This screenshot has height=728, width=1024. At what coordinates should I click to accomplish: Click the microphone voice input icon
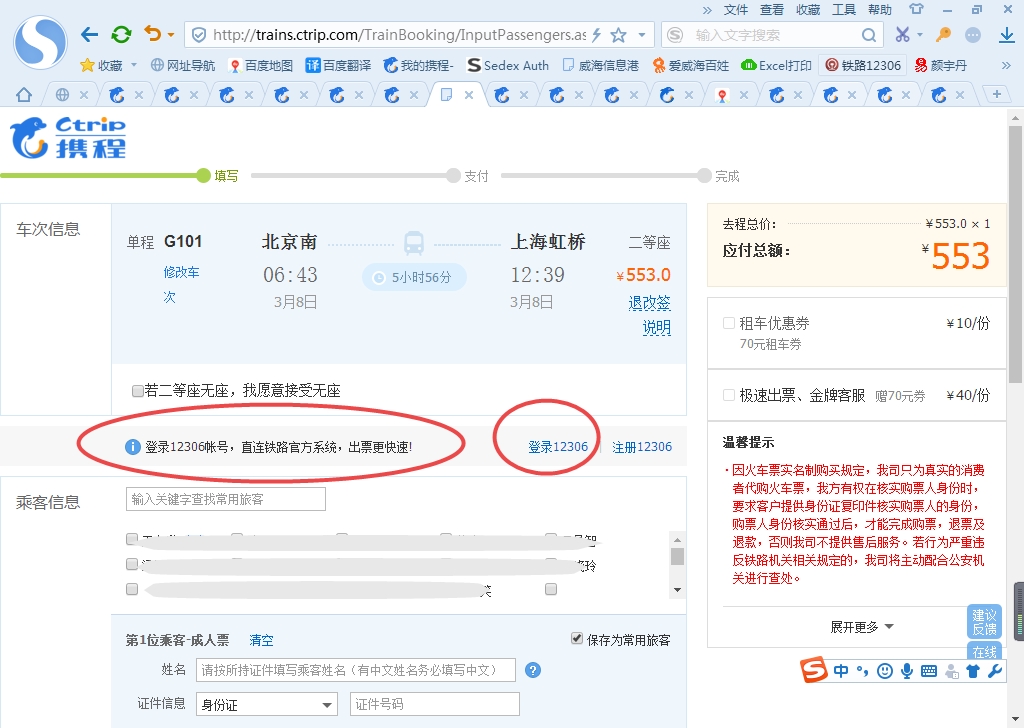click(906, 671)
